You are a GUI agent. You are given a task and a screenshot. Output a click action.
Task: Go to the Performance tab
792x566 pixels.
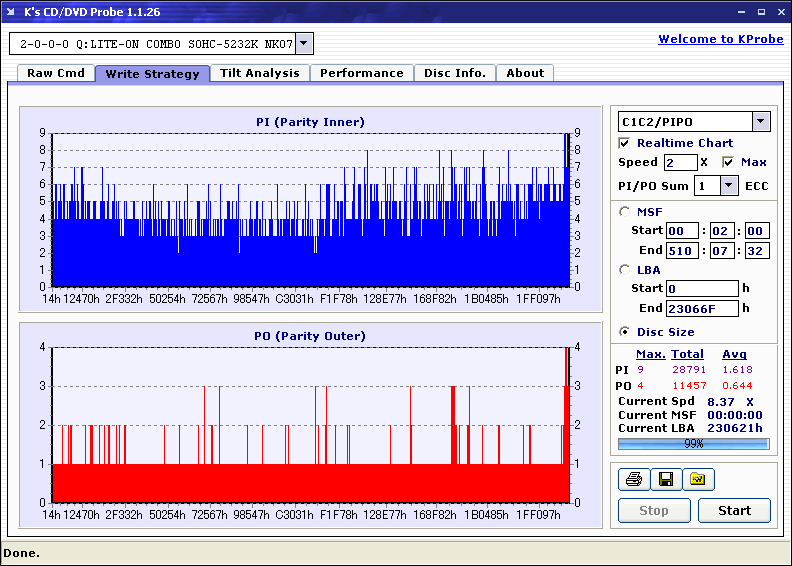[x=361, y=73]
